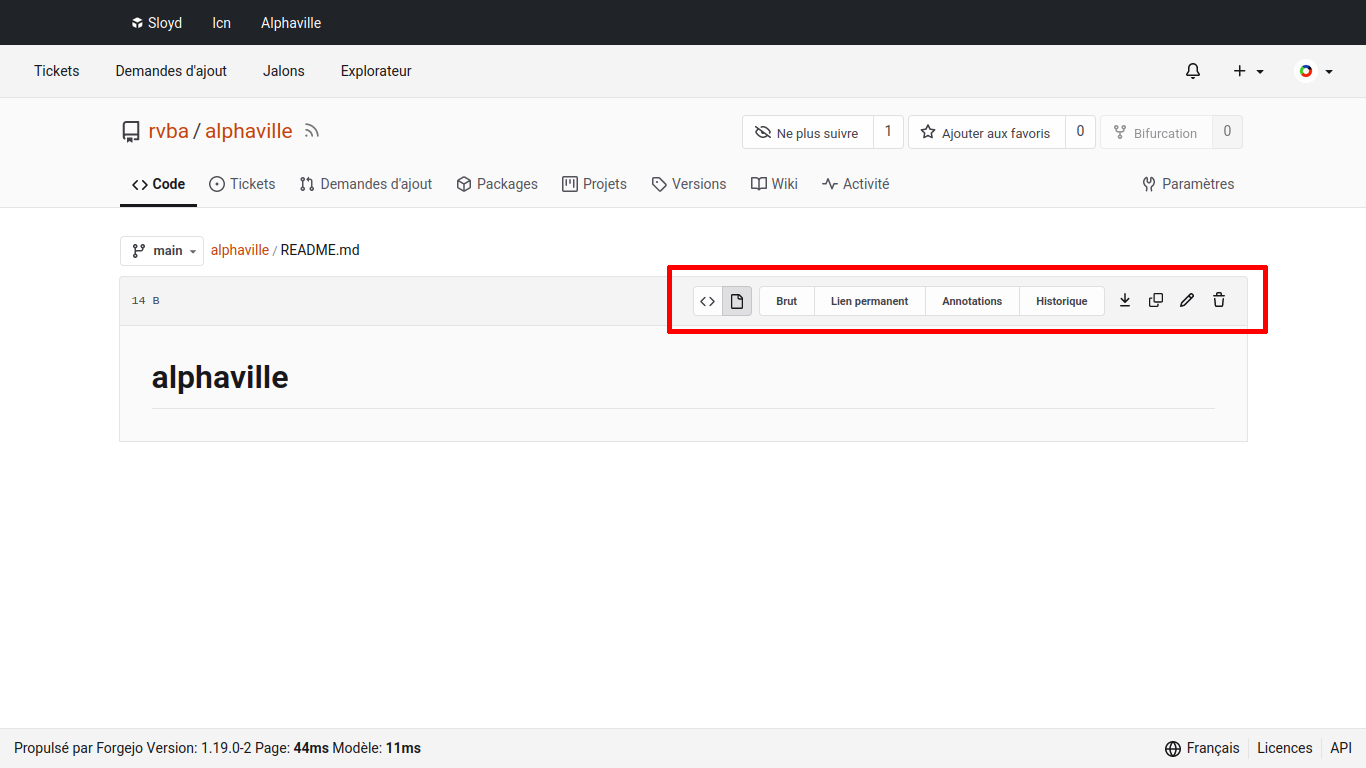Expand the main branch dropdown
This screenshot has width=1366, height=768.
162,251
